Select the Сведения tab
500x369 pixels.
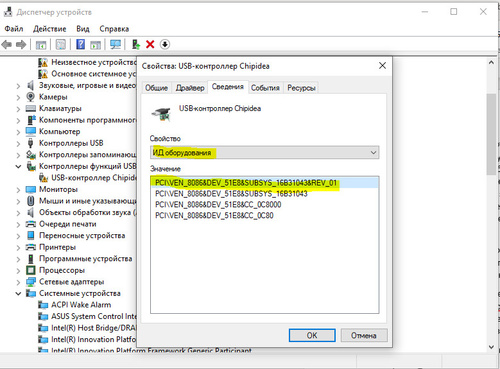click(x=228, y=87)
